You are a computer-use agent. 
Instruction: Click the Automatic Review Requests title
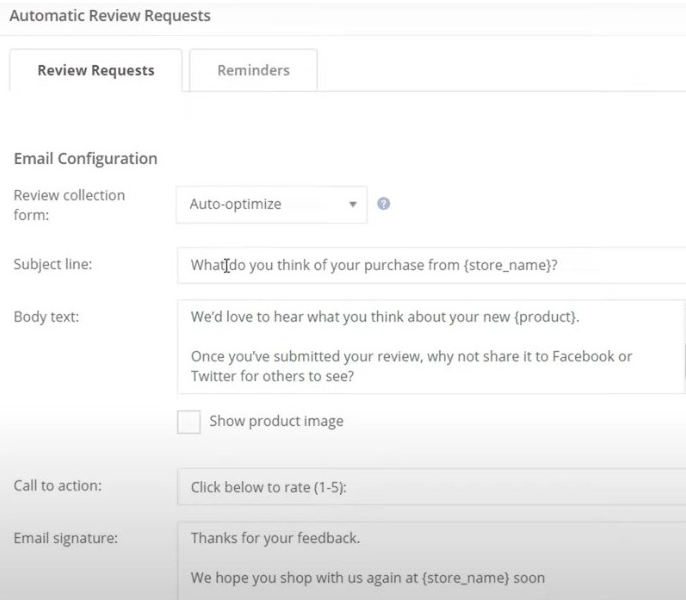pos(110,16)
